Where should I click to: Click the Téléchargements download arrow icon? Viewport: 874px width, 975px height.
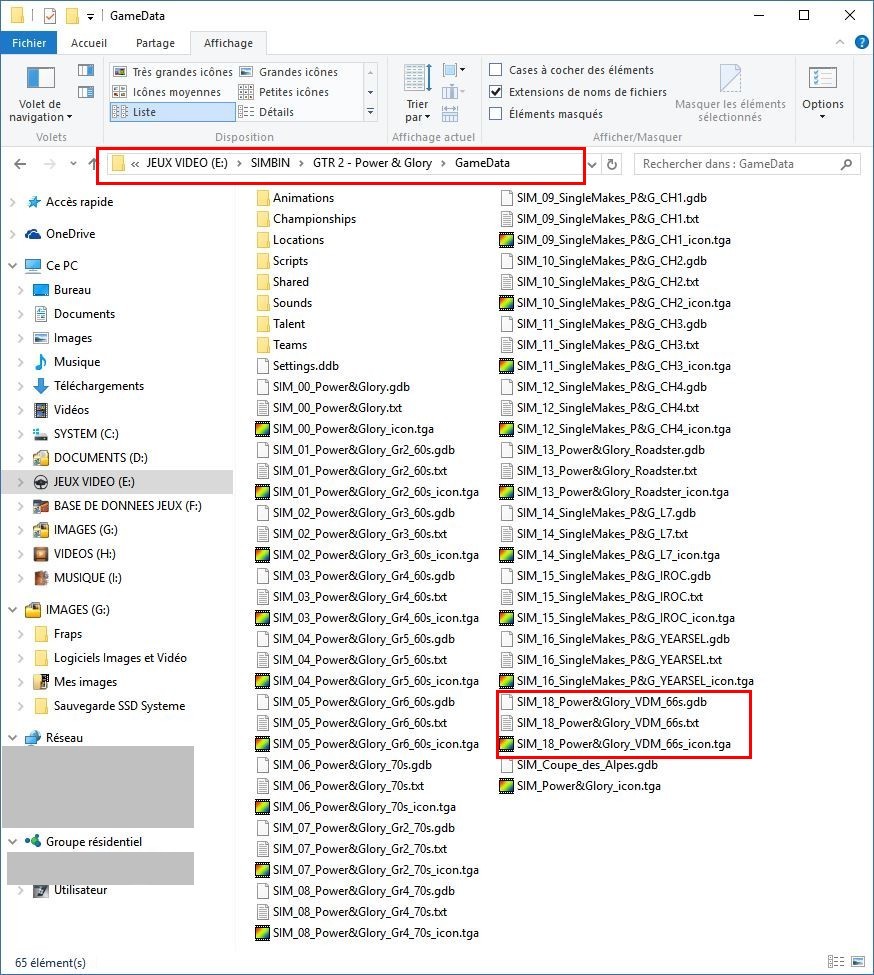[x=41, y=386]
